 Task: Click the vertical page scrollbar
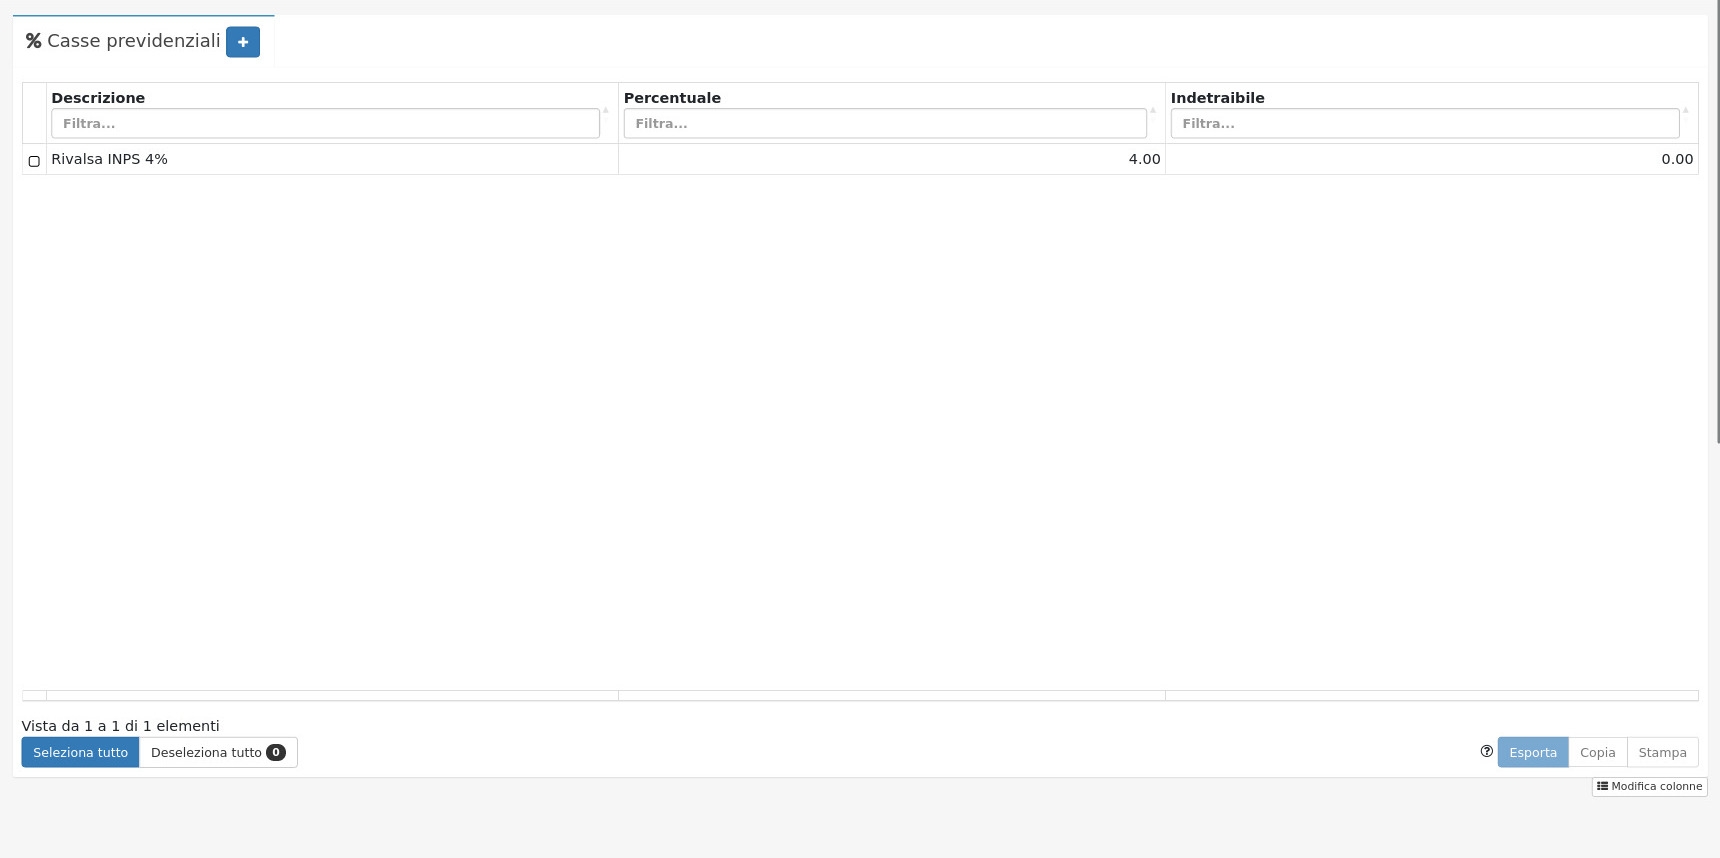[x=1717, y=220]
